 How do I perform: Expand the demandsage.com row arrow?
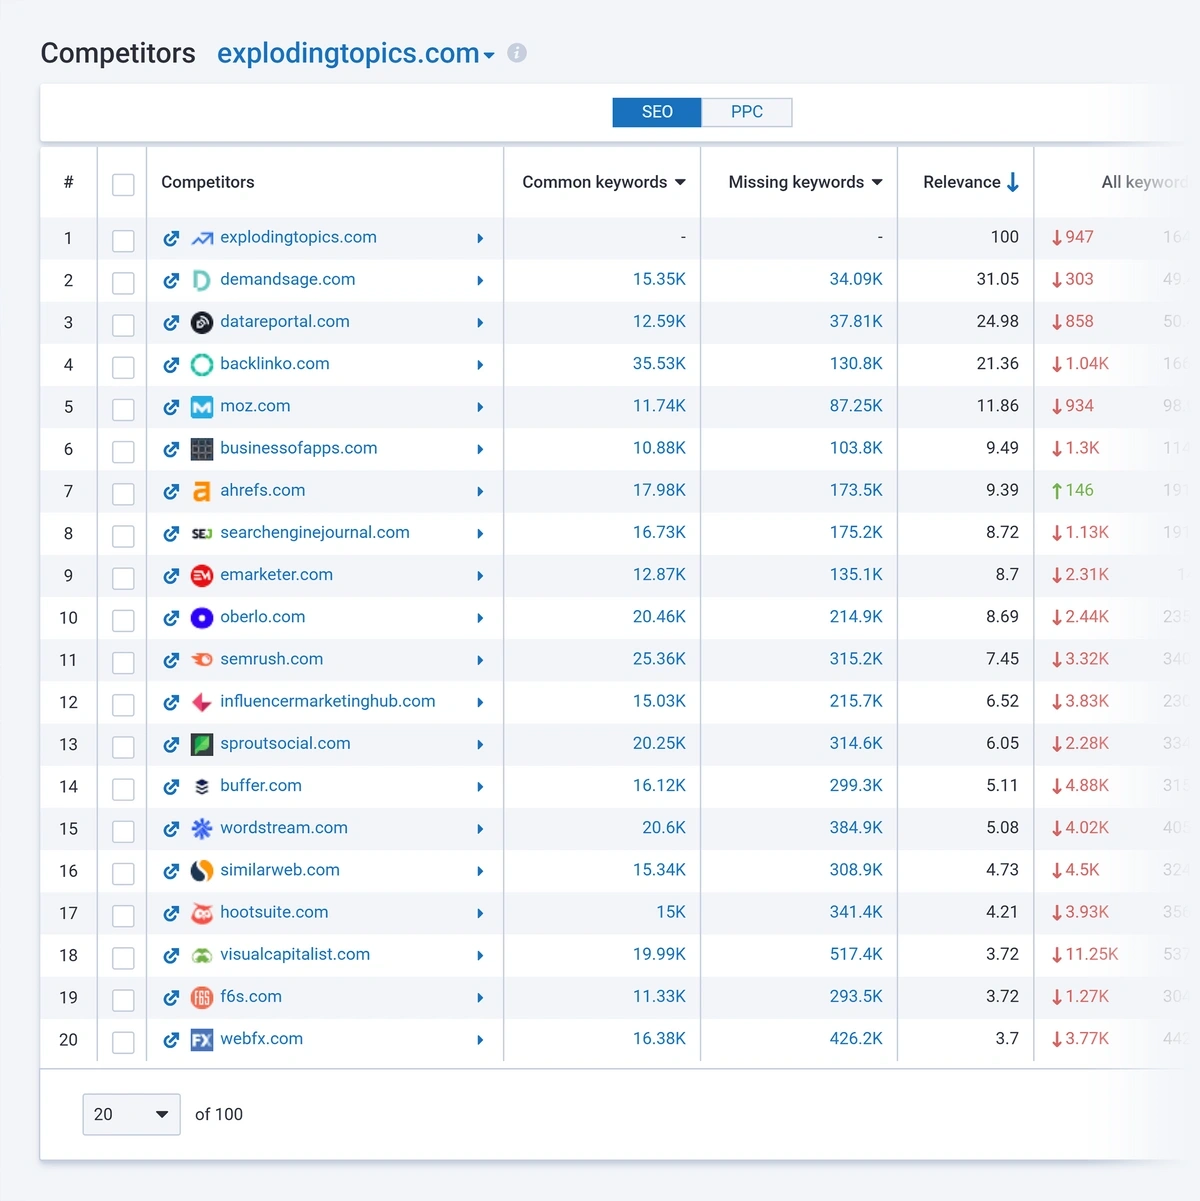point(480,281)
